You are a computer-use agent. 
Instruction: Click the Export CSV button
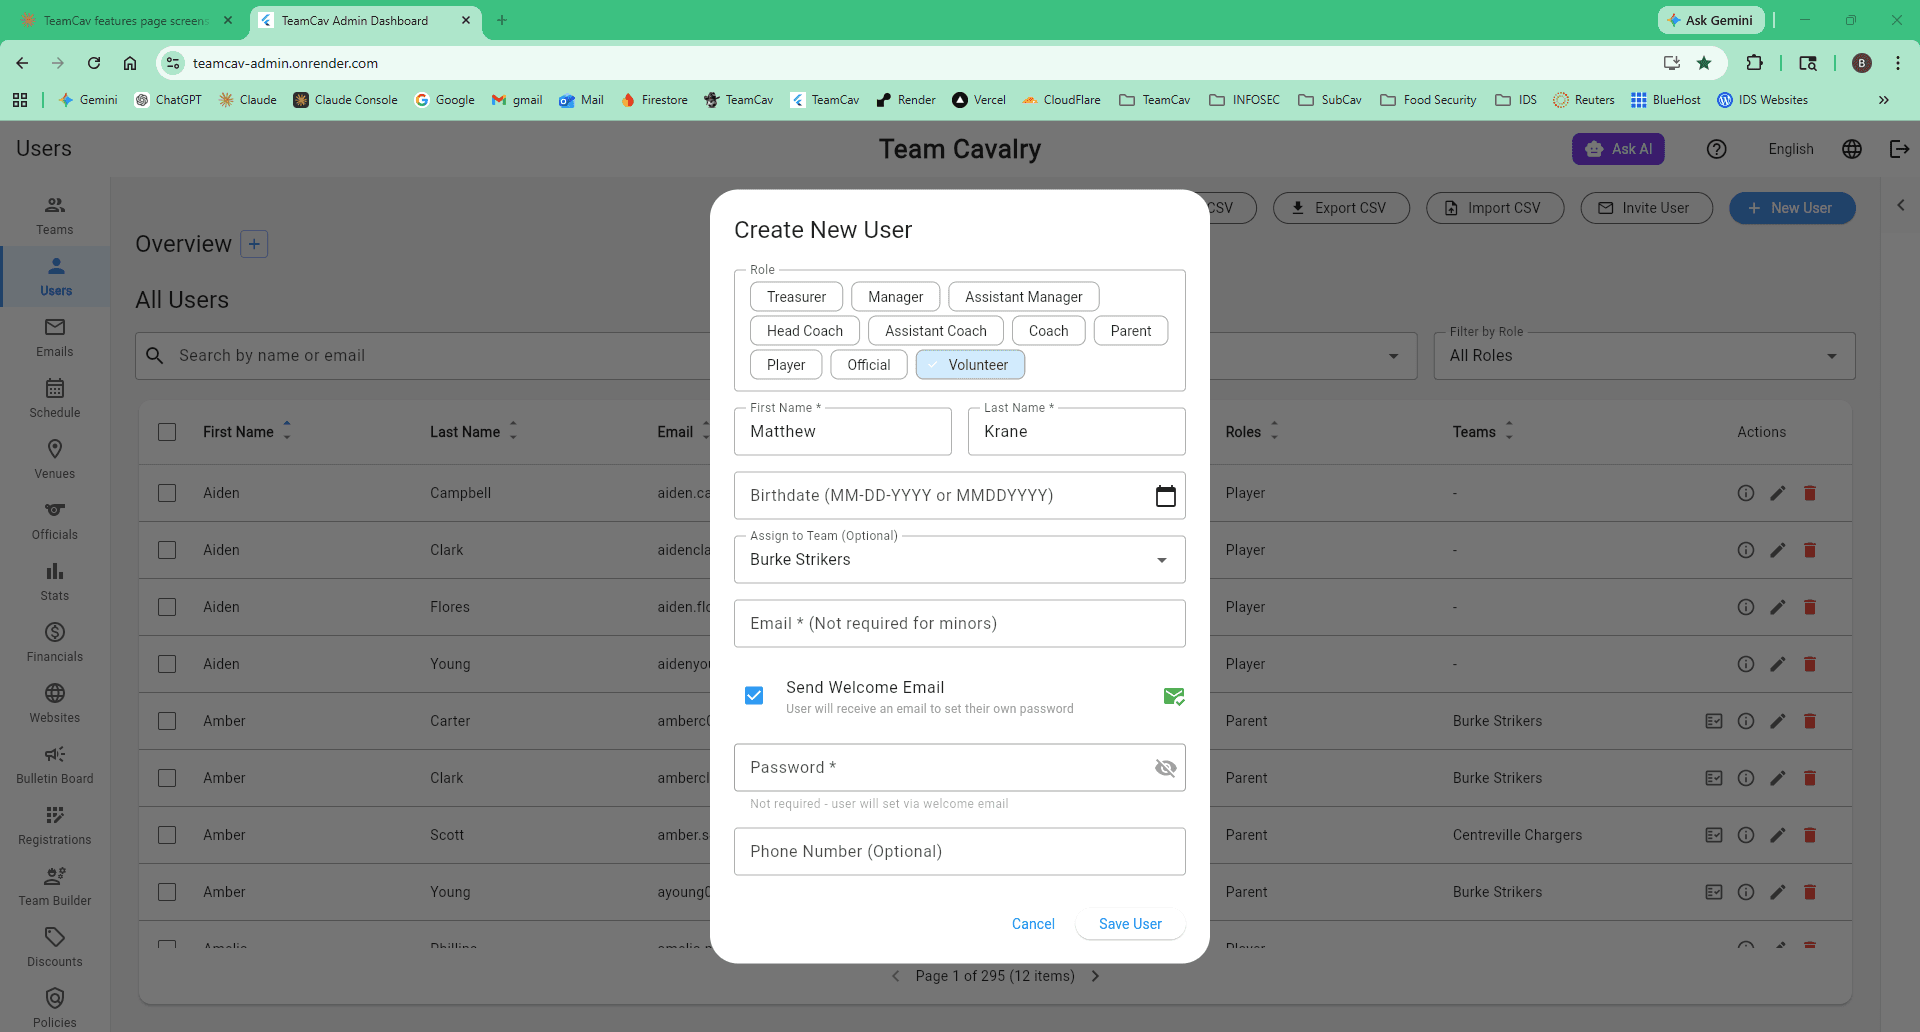[x=1341, y=208]
